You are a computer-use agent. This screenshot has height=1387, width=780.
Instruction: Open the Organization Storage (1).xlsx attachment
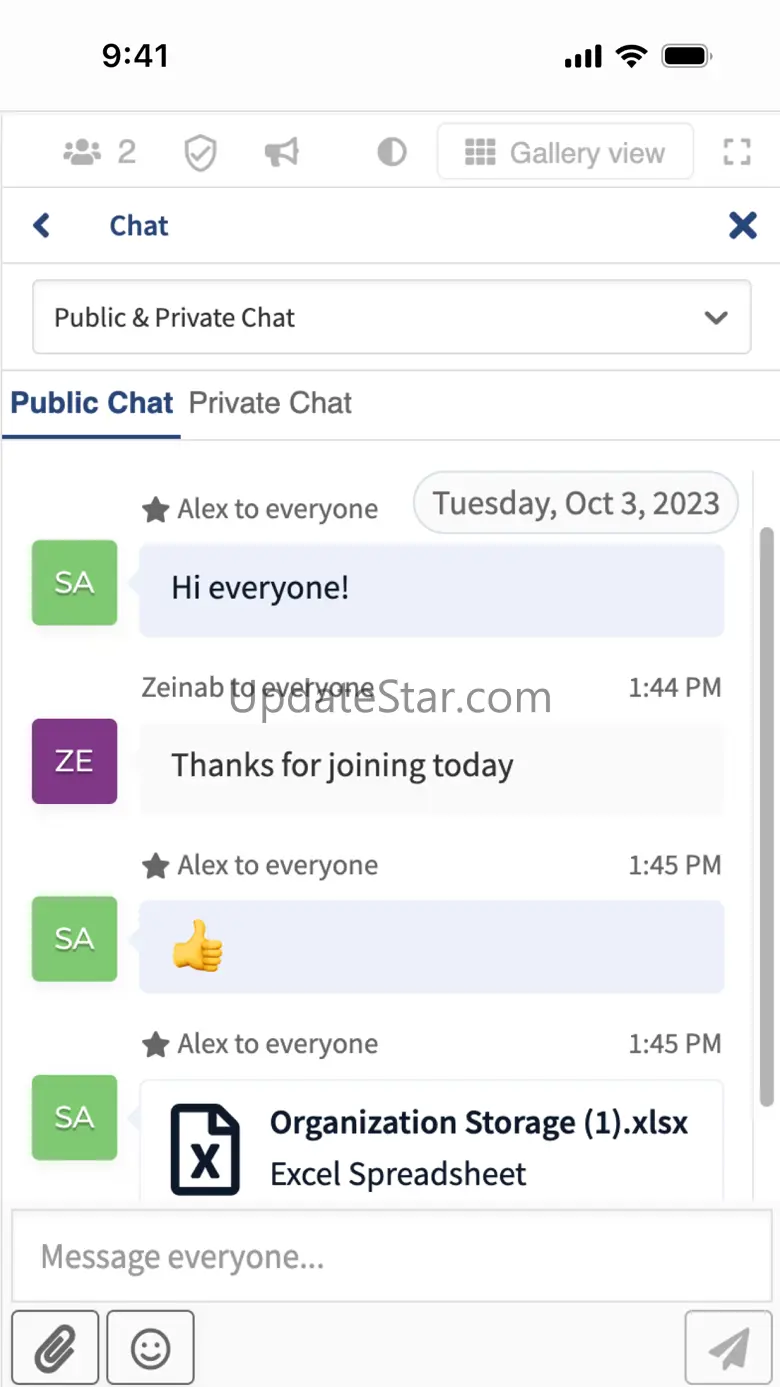[478, 1123]
